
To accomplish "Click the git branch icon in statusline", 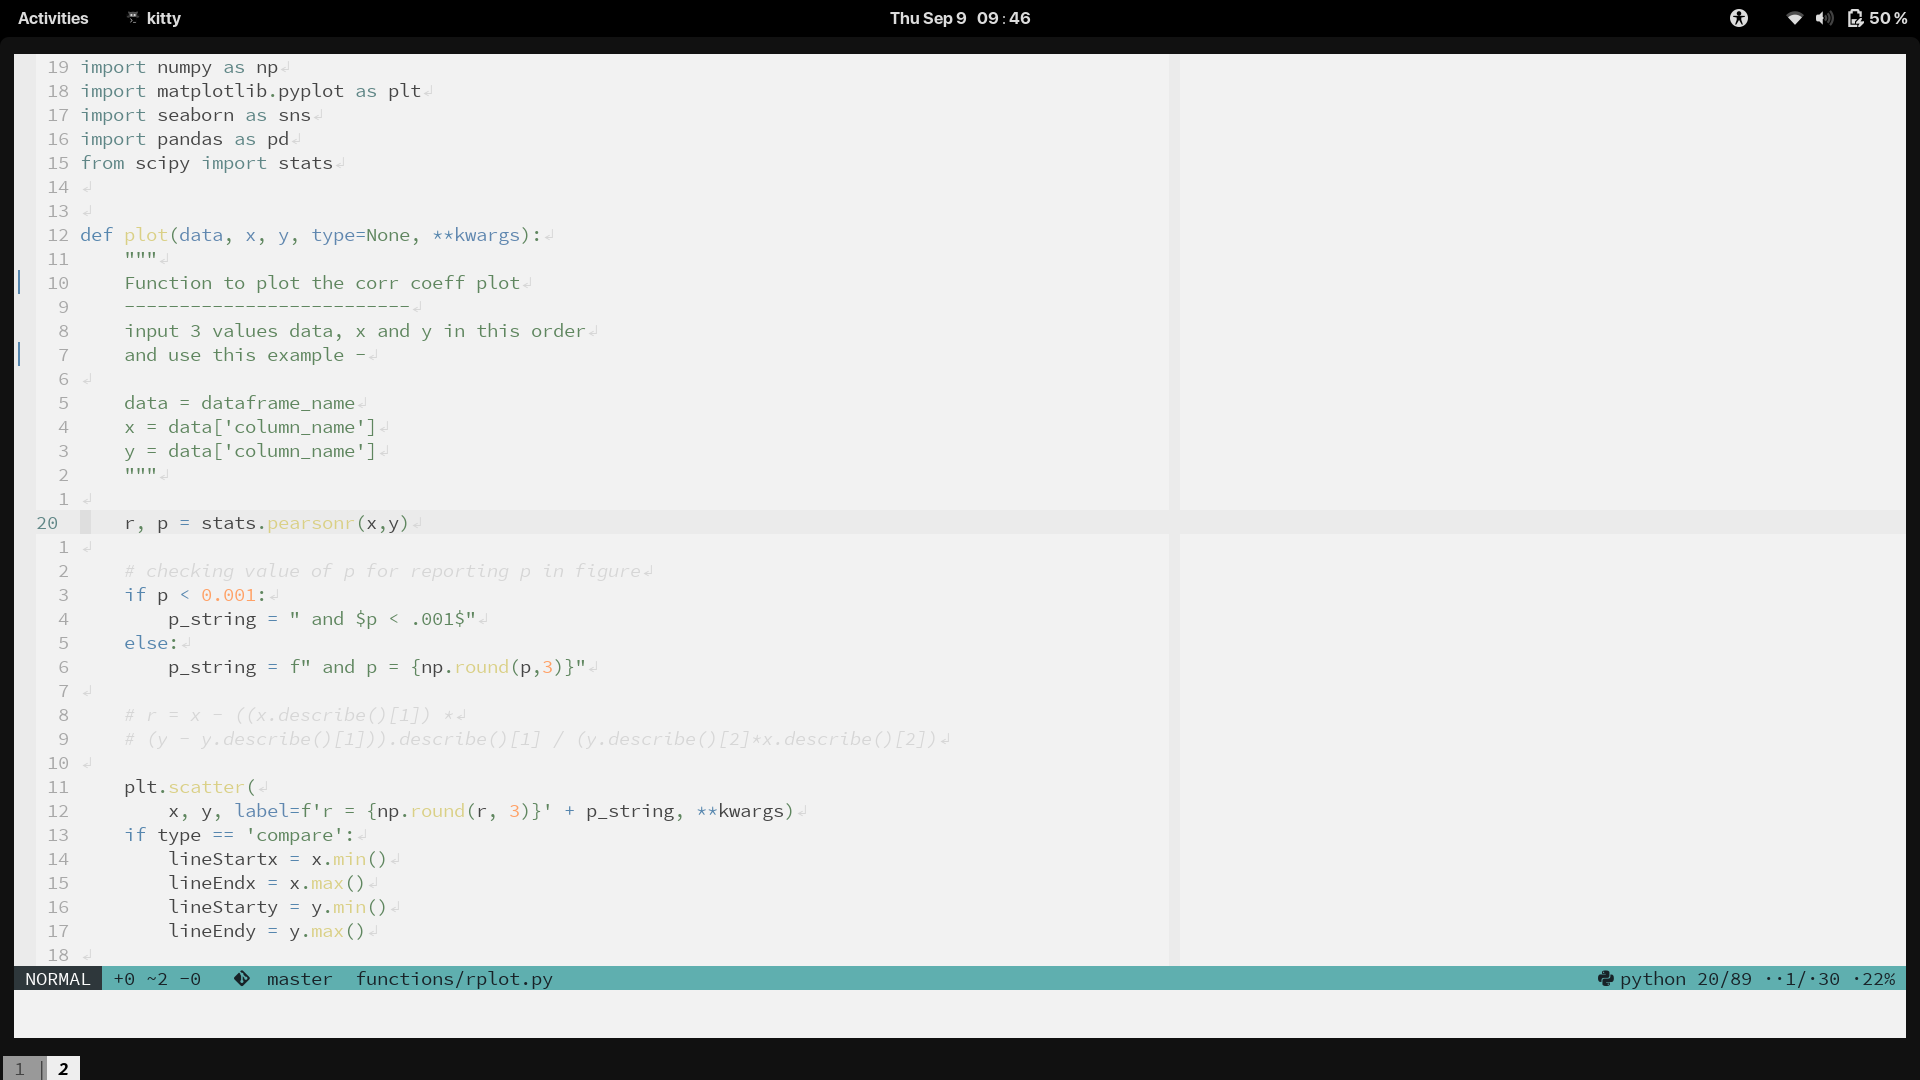I will click(242, 979).
